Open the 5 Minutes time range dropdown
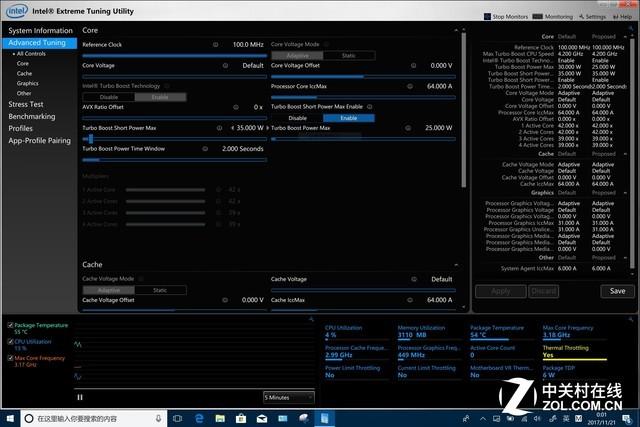The width and height of the screenshot is (640, 427). tap(289, 397)
